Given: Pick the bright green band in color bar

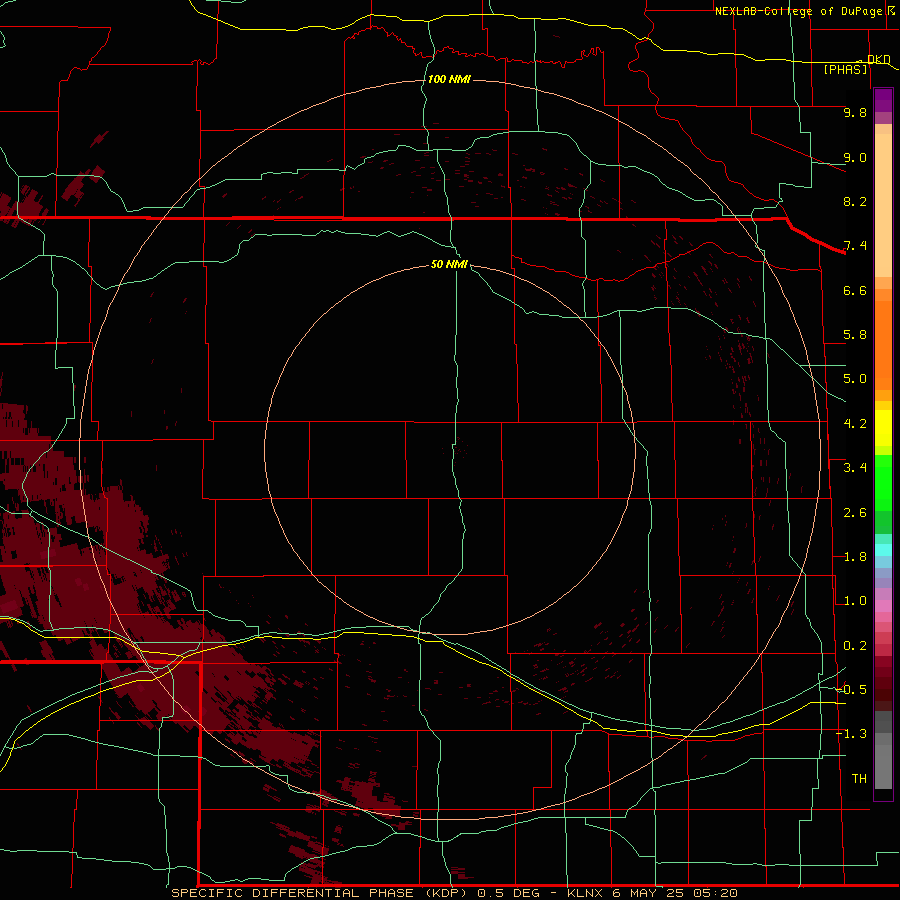Looking at the screenshot, I should (x=883, y=483).
